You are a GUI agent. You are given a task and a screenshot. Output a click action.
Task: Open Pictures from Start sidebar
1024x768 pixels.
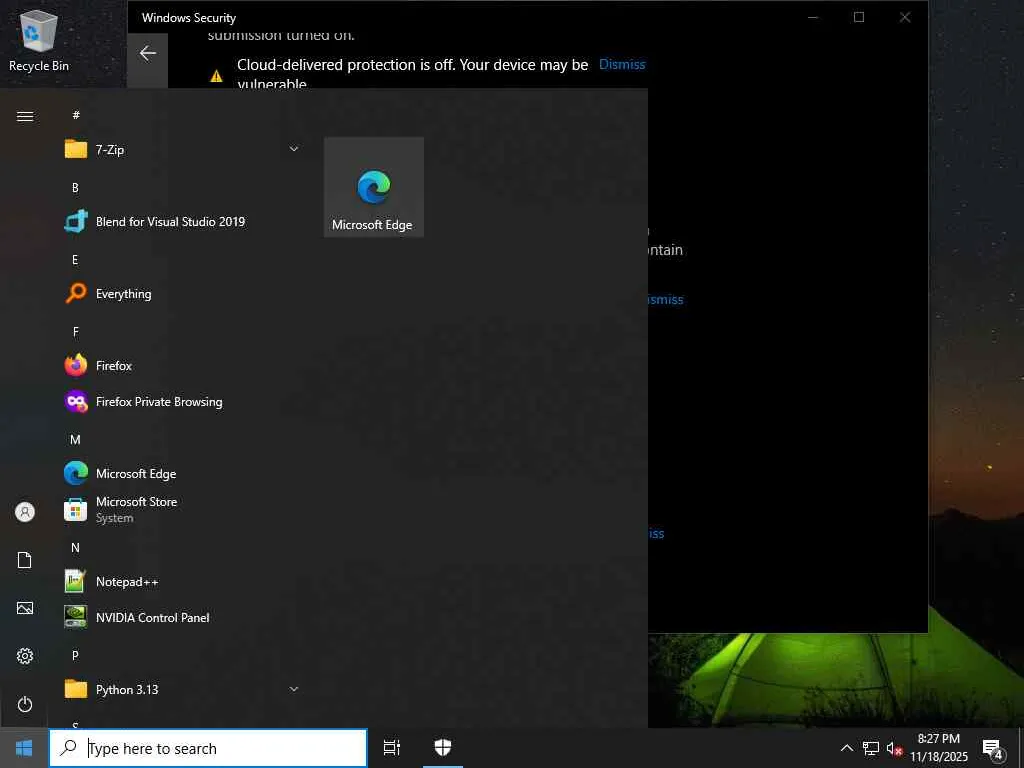click(x=25, y=608)
